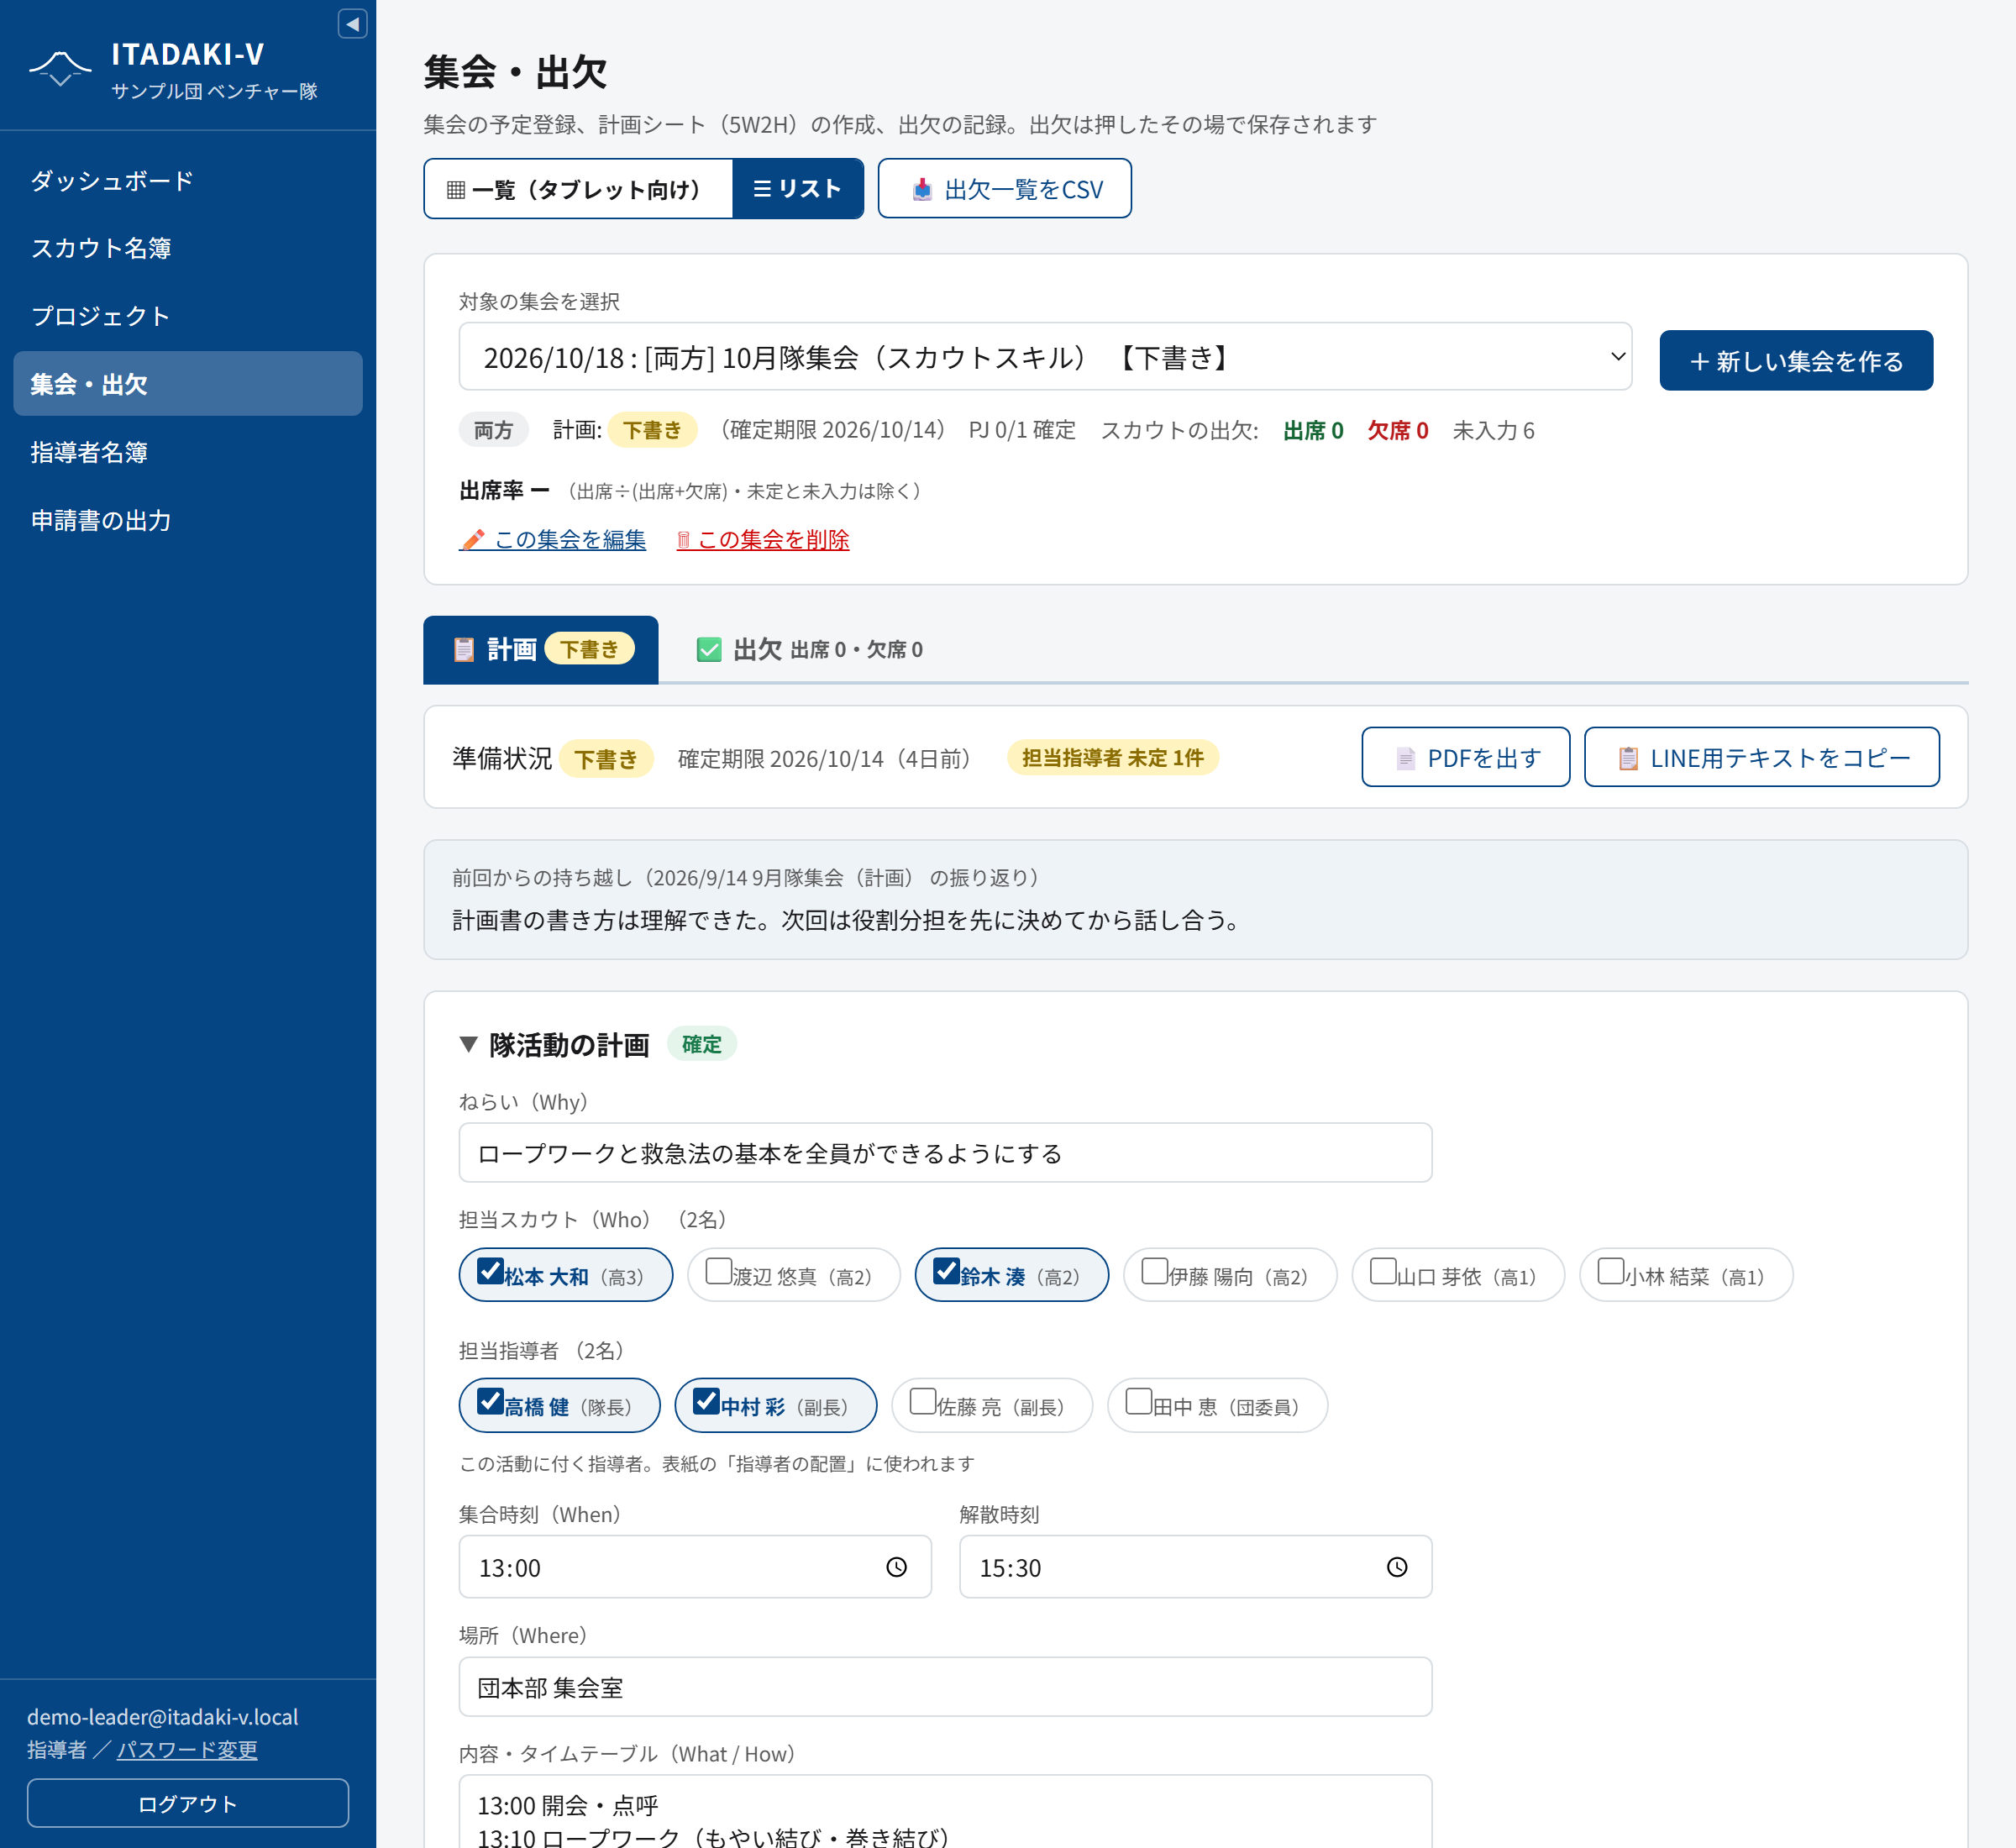2016x1848 pixels.
Task: Click the trash icon beside この集会を削除
Action: click(684, 540)
